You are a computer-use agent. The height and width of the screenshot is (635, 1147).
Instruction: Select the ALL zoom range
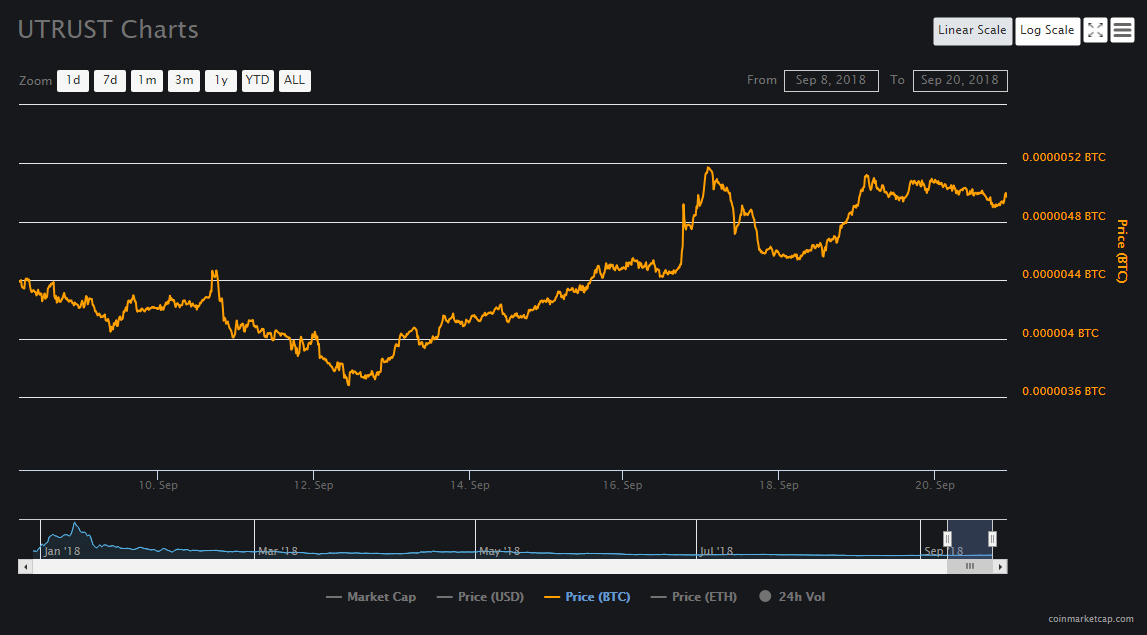point(294,80)
